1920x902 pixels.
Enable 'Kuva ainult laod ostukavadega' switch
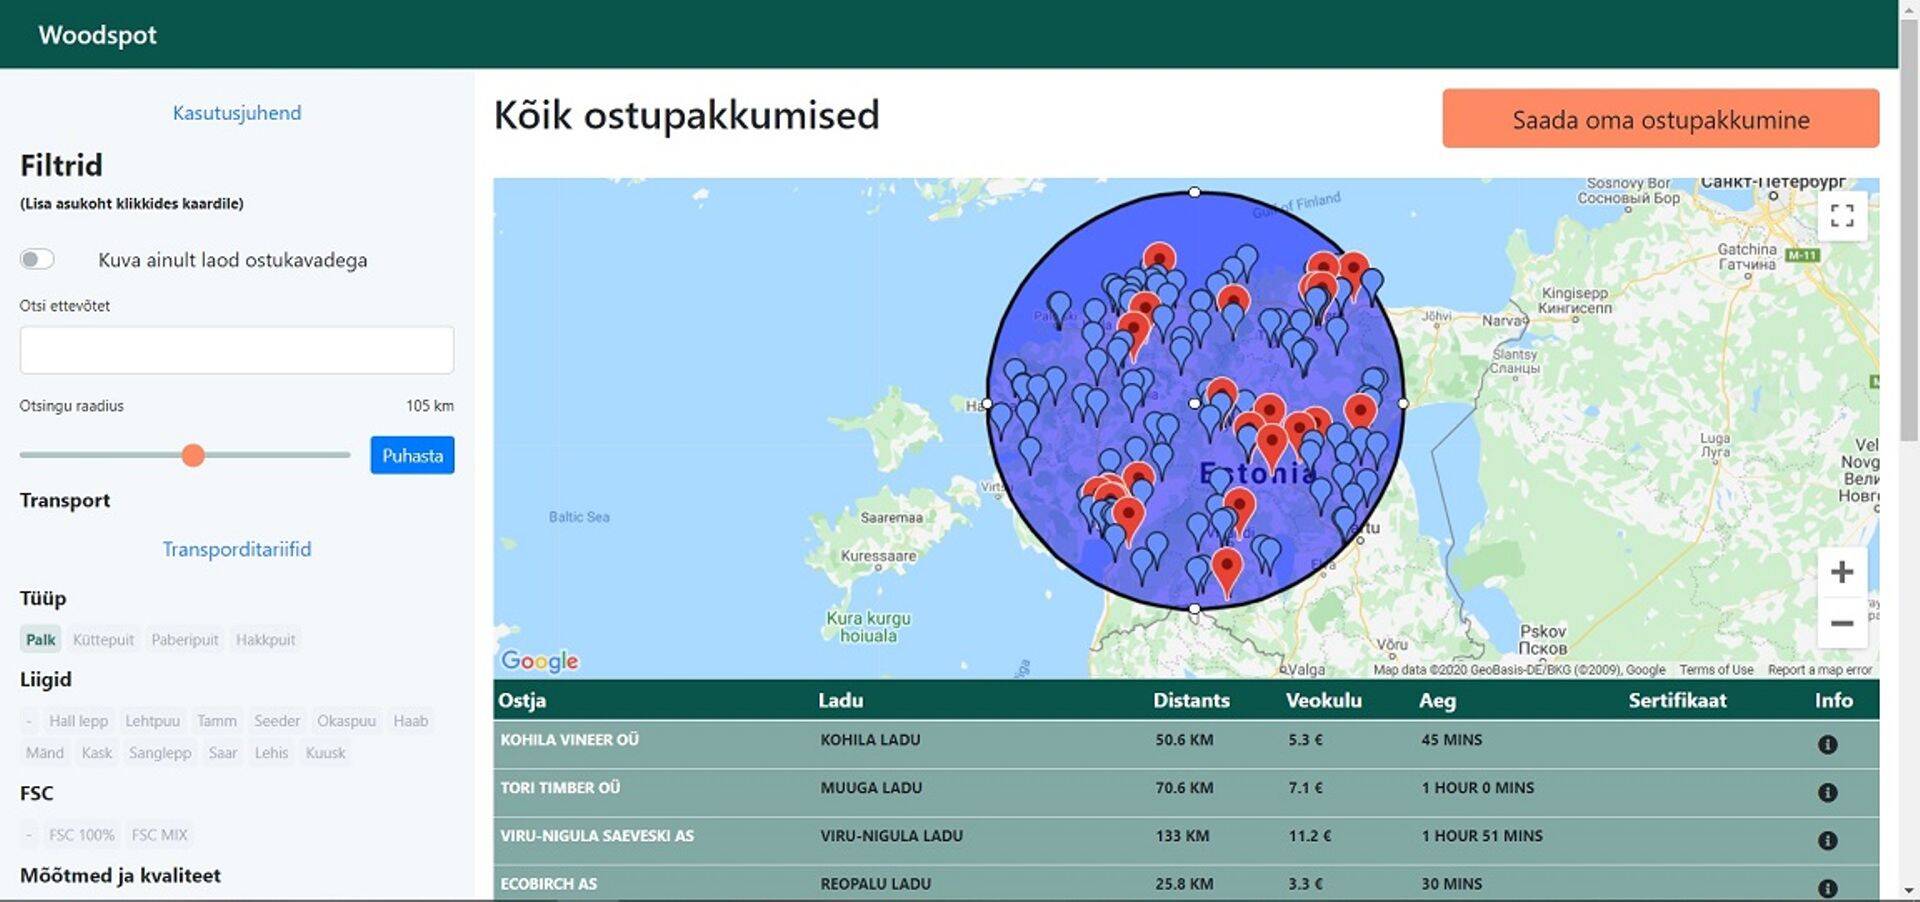(37, 260)
